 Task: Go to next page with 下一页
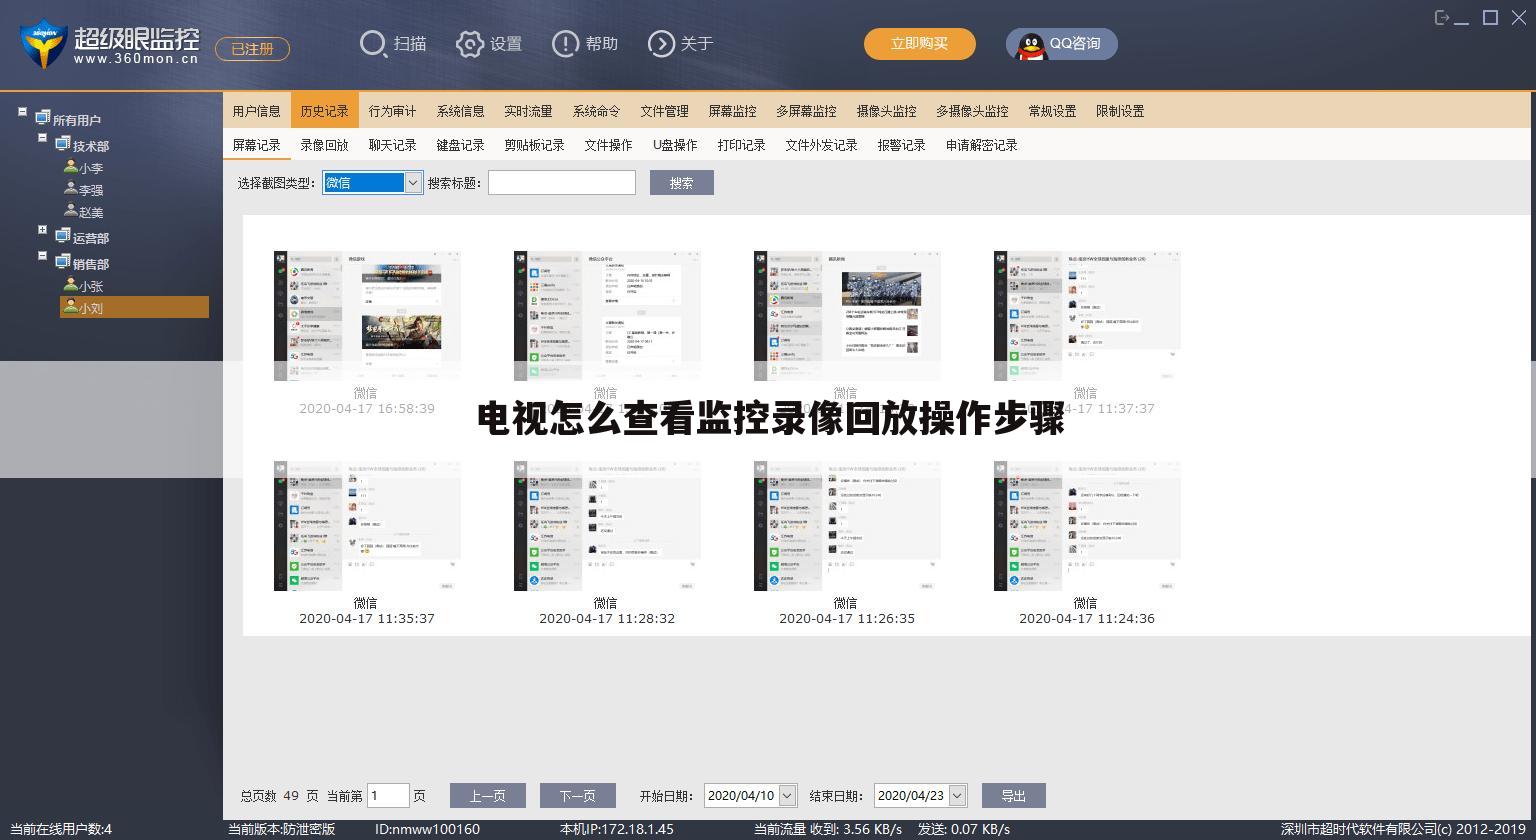[x=578, y=796]
